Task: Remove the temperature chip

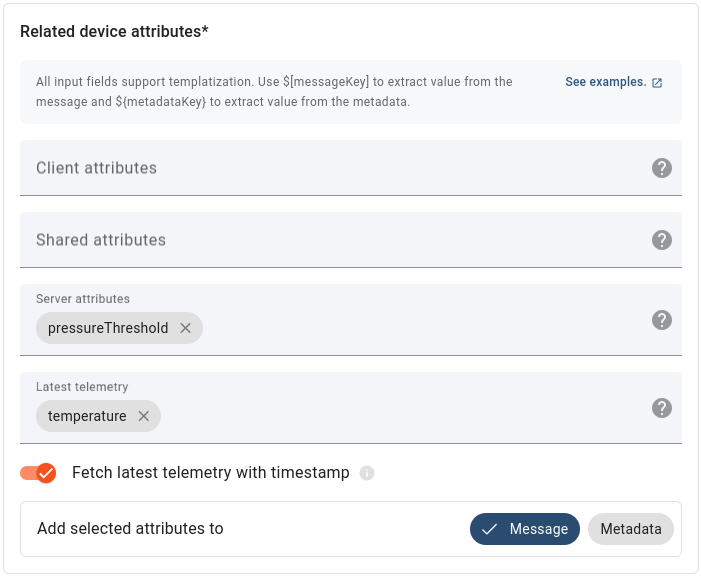Action: tap(143, 416)
